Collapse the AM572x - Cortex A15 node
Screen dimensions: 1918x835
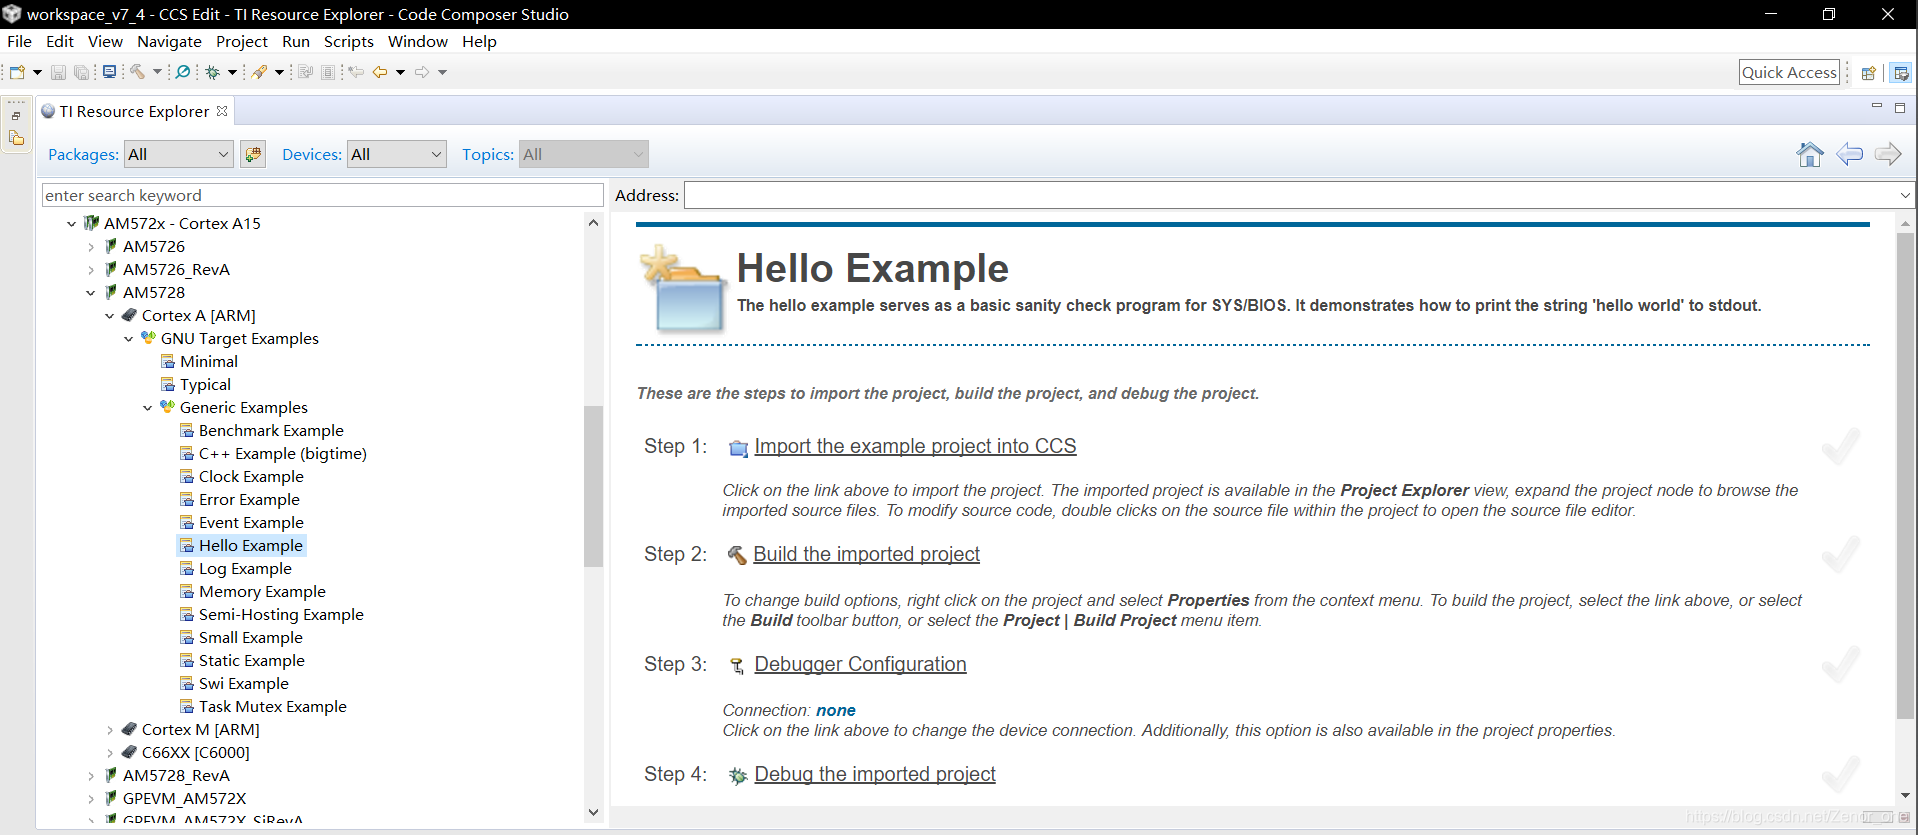click(71, 224)
